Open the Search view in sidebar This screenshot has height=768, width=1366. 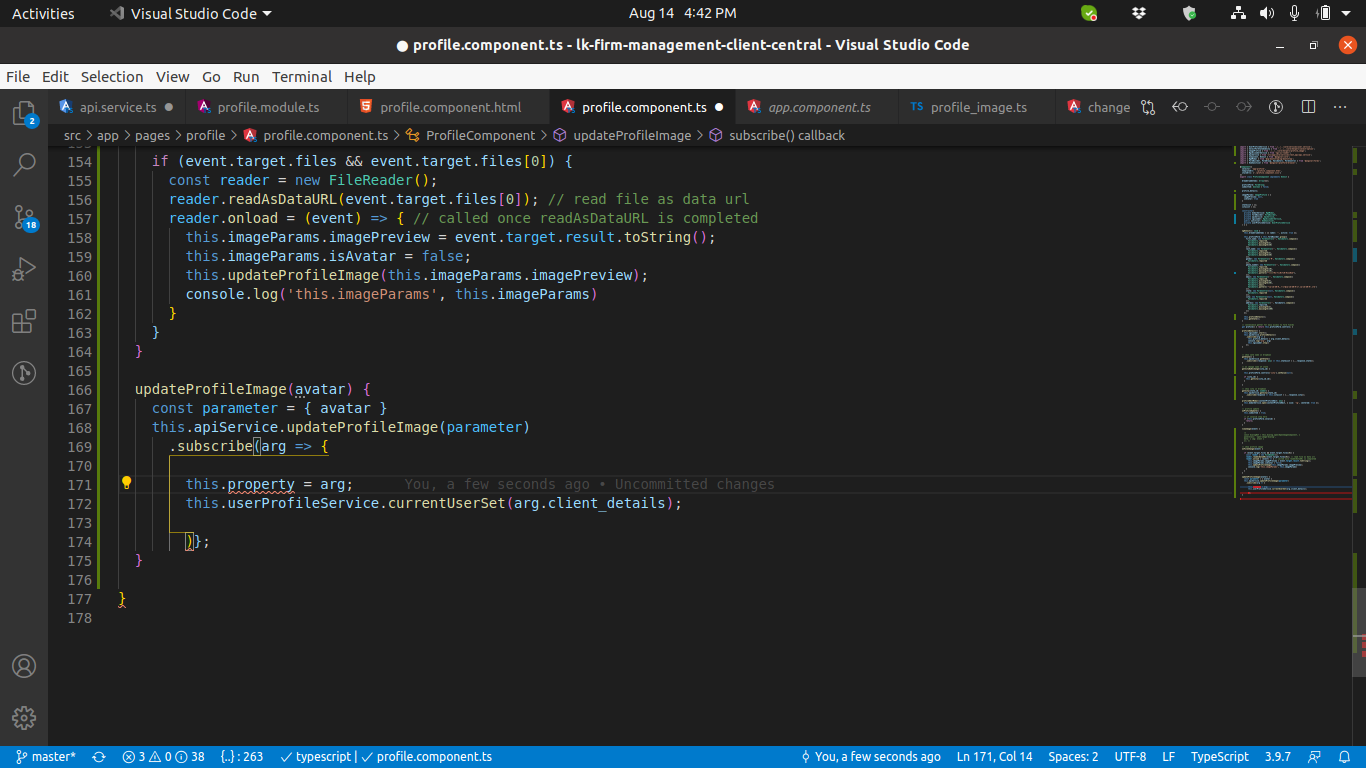click(24, 164)
